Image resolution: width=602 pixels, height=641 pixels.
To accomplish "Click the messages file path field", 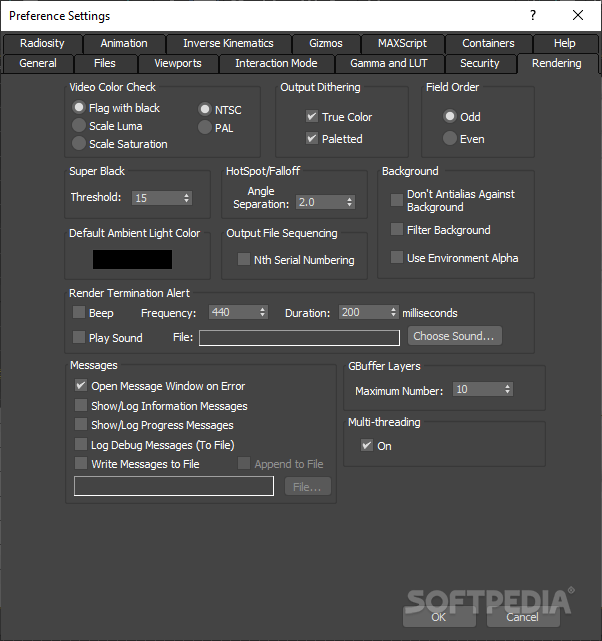I will click(x=174, y=486).
